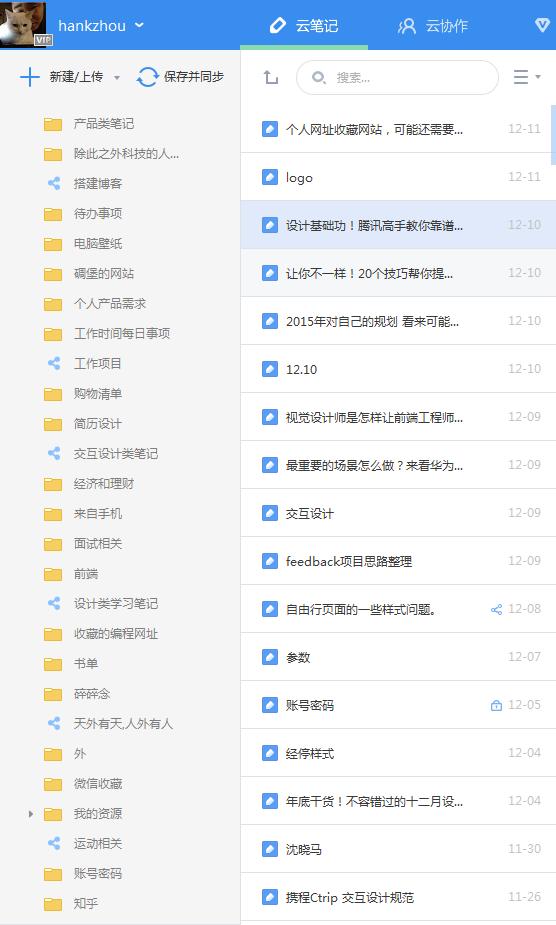The image size is (556, 925).
Task: Click the 电脑壁纸 folder icon
Action: (53, 244)
